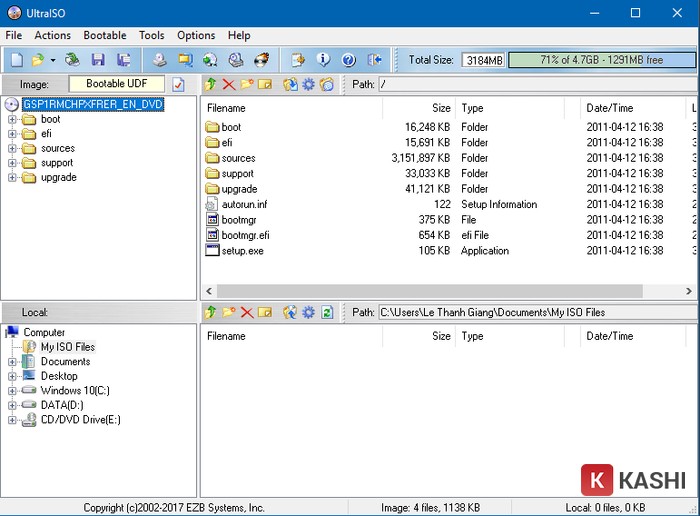
Task: Click the info 'i' toolbar icon
Action: [x=323, y=60]
